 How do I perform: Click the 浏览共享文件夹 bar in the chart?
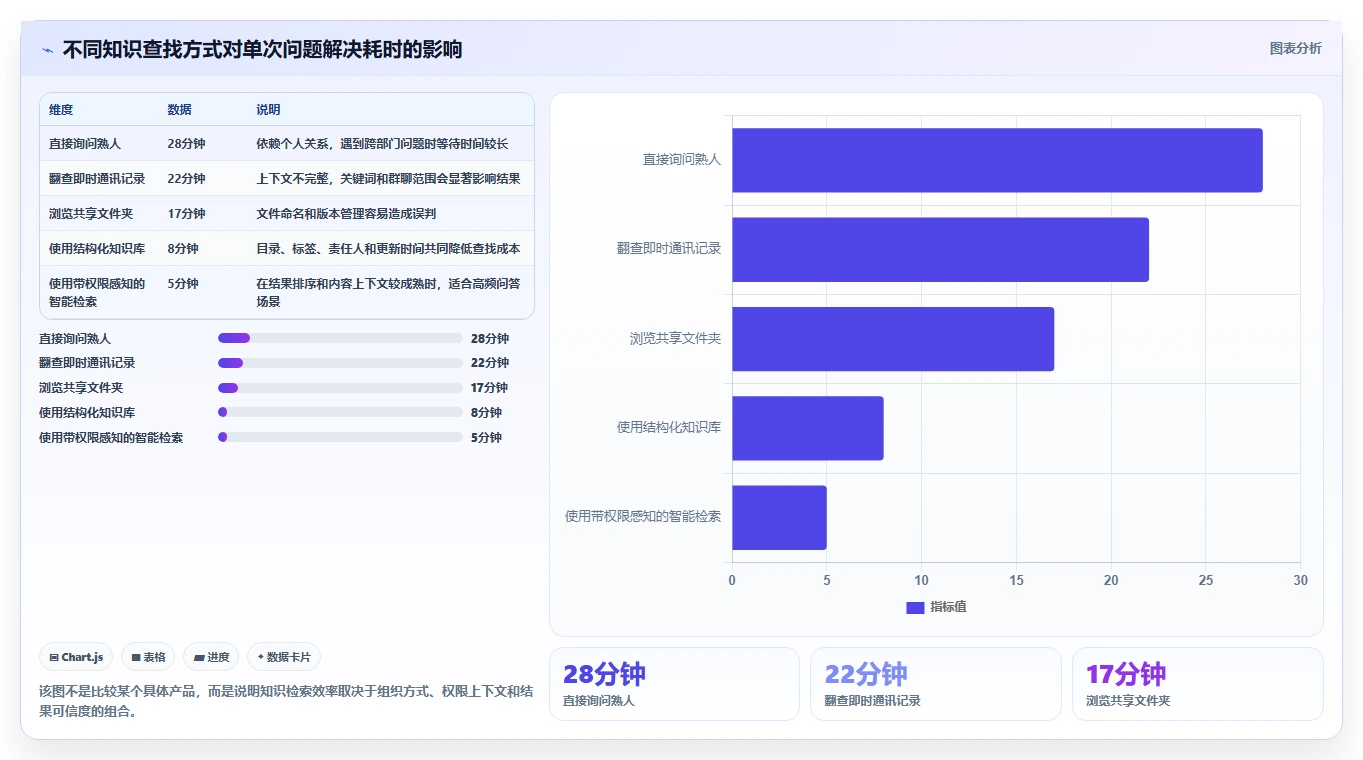coord(893,339)
